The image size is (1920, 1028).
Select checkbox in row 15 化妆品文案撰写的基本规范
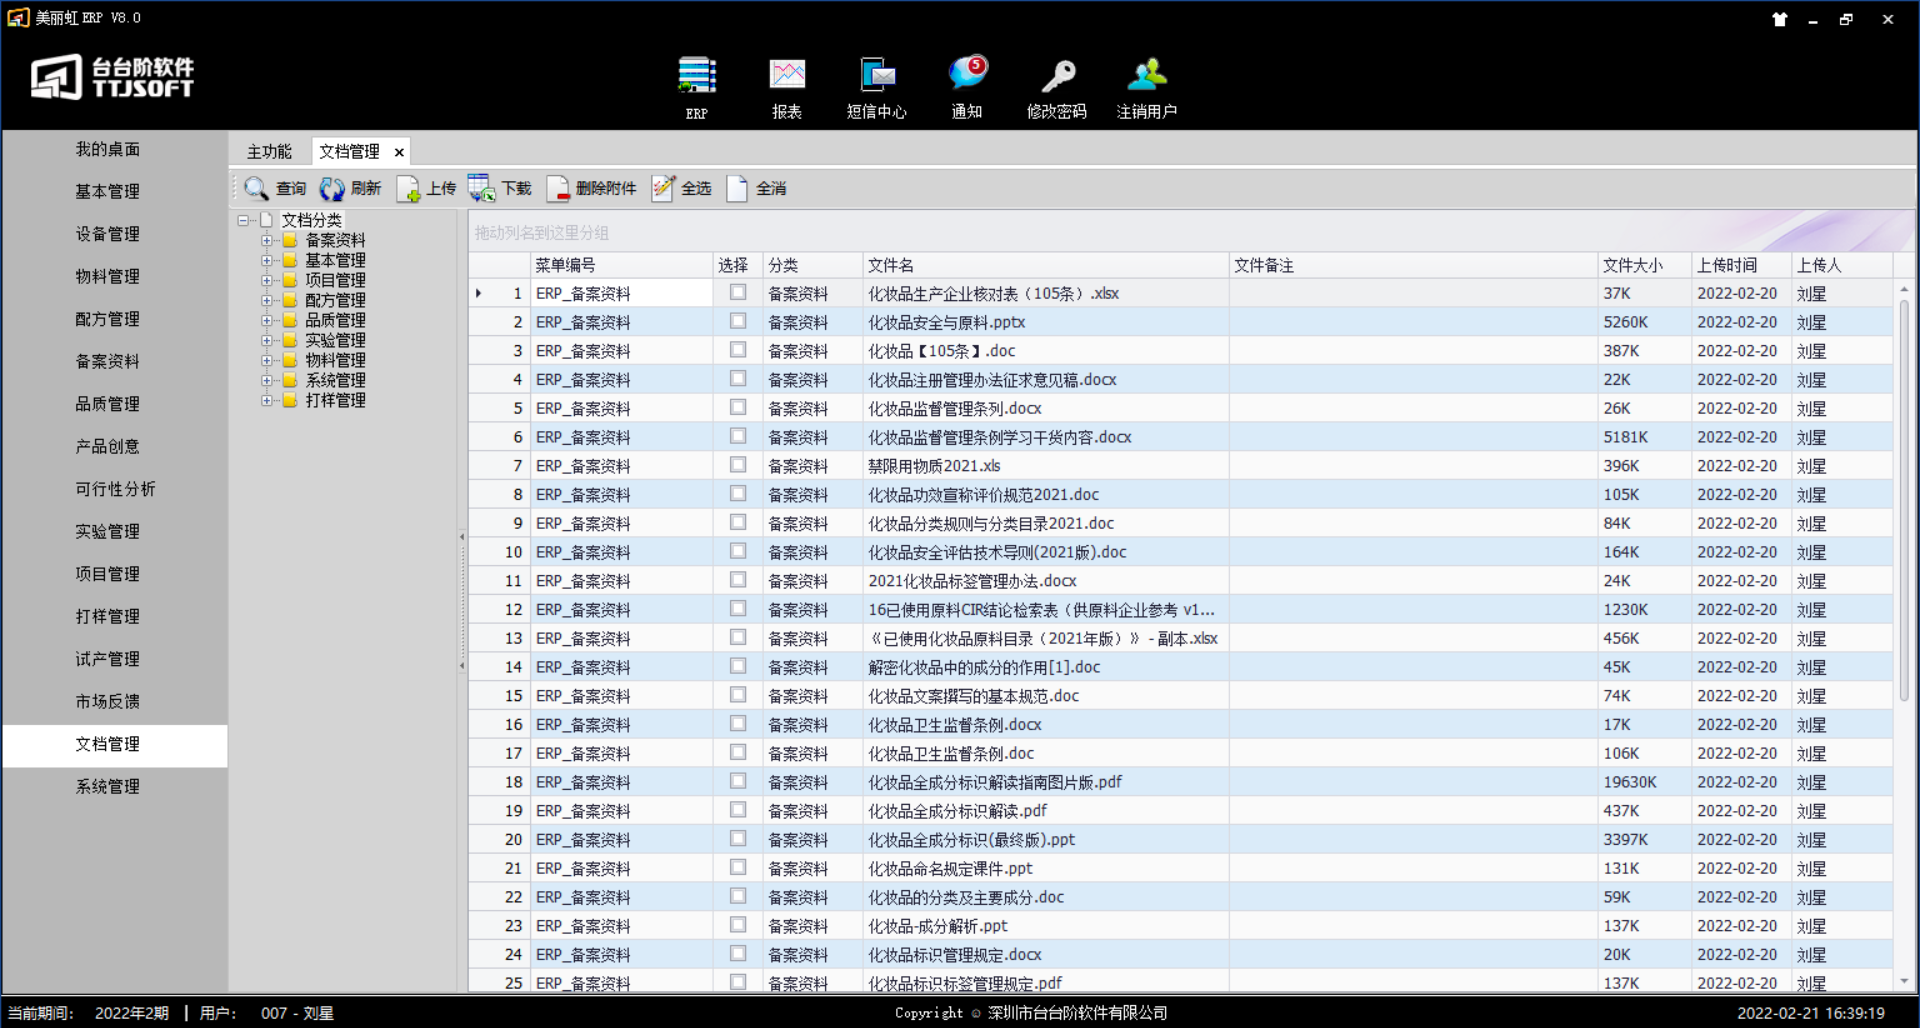click(x=738, y=696)
